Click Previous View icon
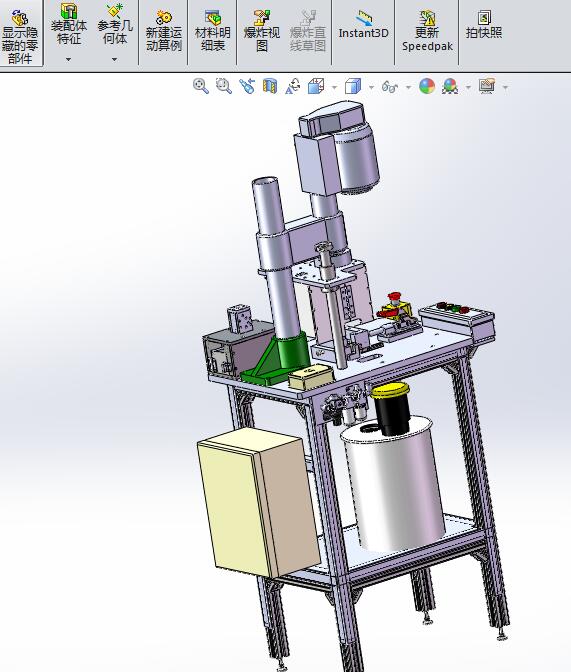 pyautogui.click(x=247, y=86)
